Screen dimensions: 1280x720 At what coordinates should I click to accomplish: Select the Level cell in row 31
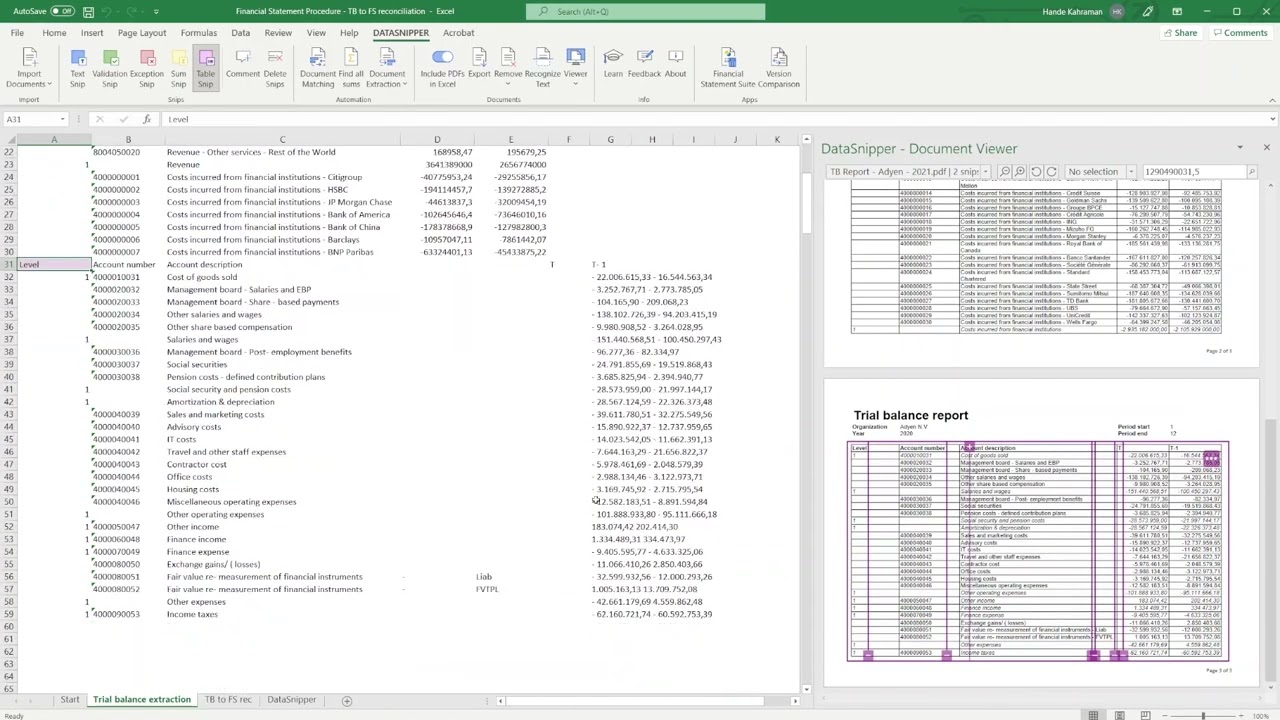(54, 265)
